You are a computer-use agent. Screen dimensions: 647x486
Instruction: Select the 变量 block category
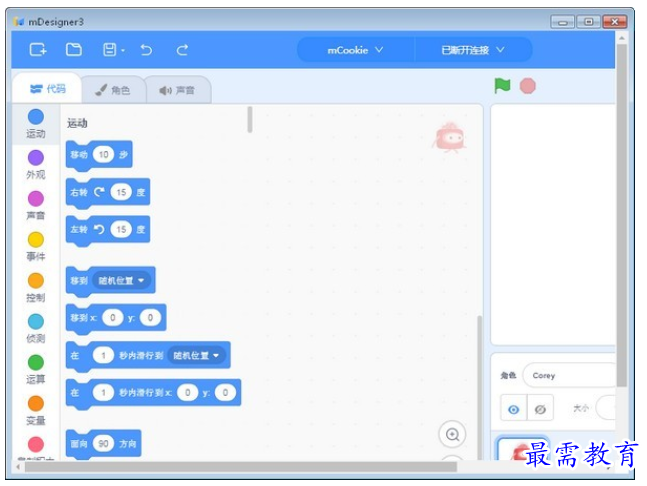(x=36, y=410)
